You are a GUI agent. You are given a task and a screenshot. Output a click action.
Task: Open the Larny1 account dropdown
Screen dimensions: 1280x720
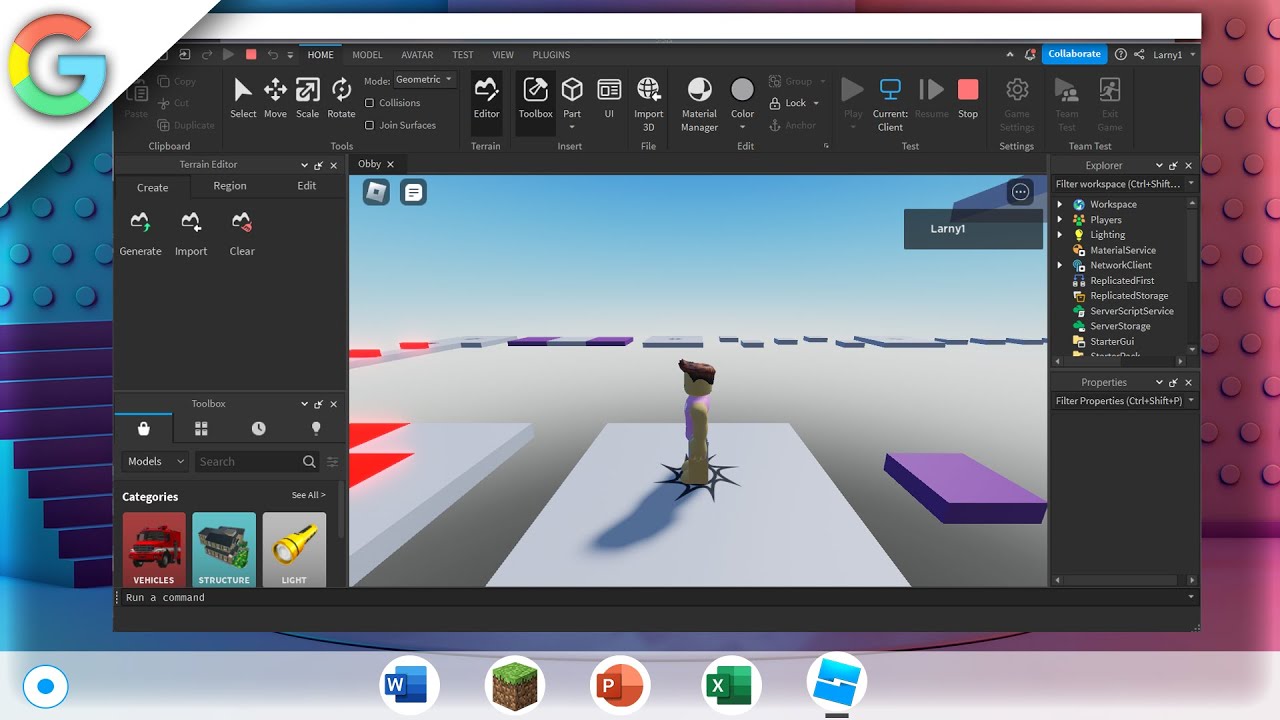click(x=1174, y=55)
